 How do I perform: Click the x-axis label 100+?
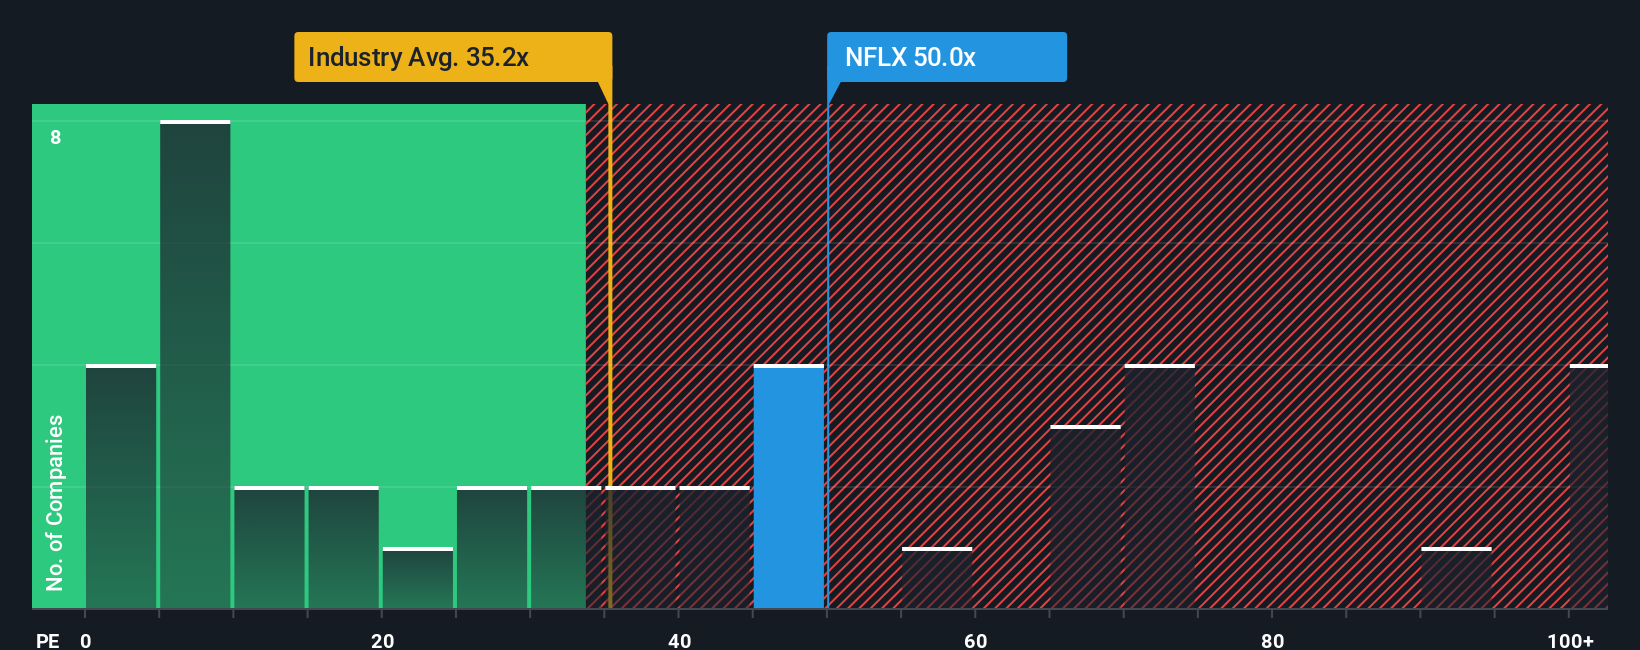[x=1571, y=640]
